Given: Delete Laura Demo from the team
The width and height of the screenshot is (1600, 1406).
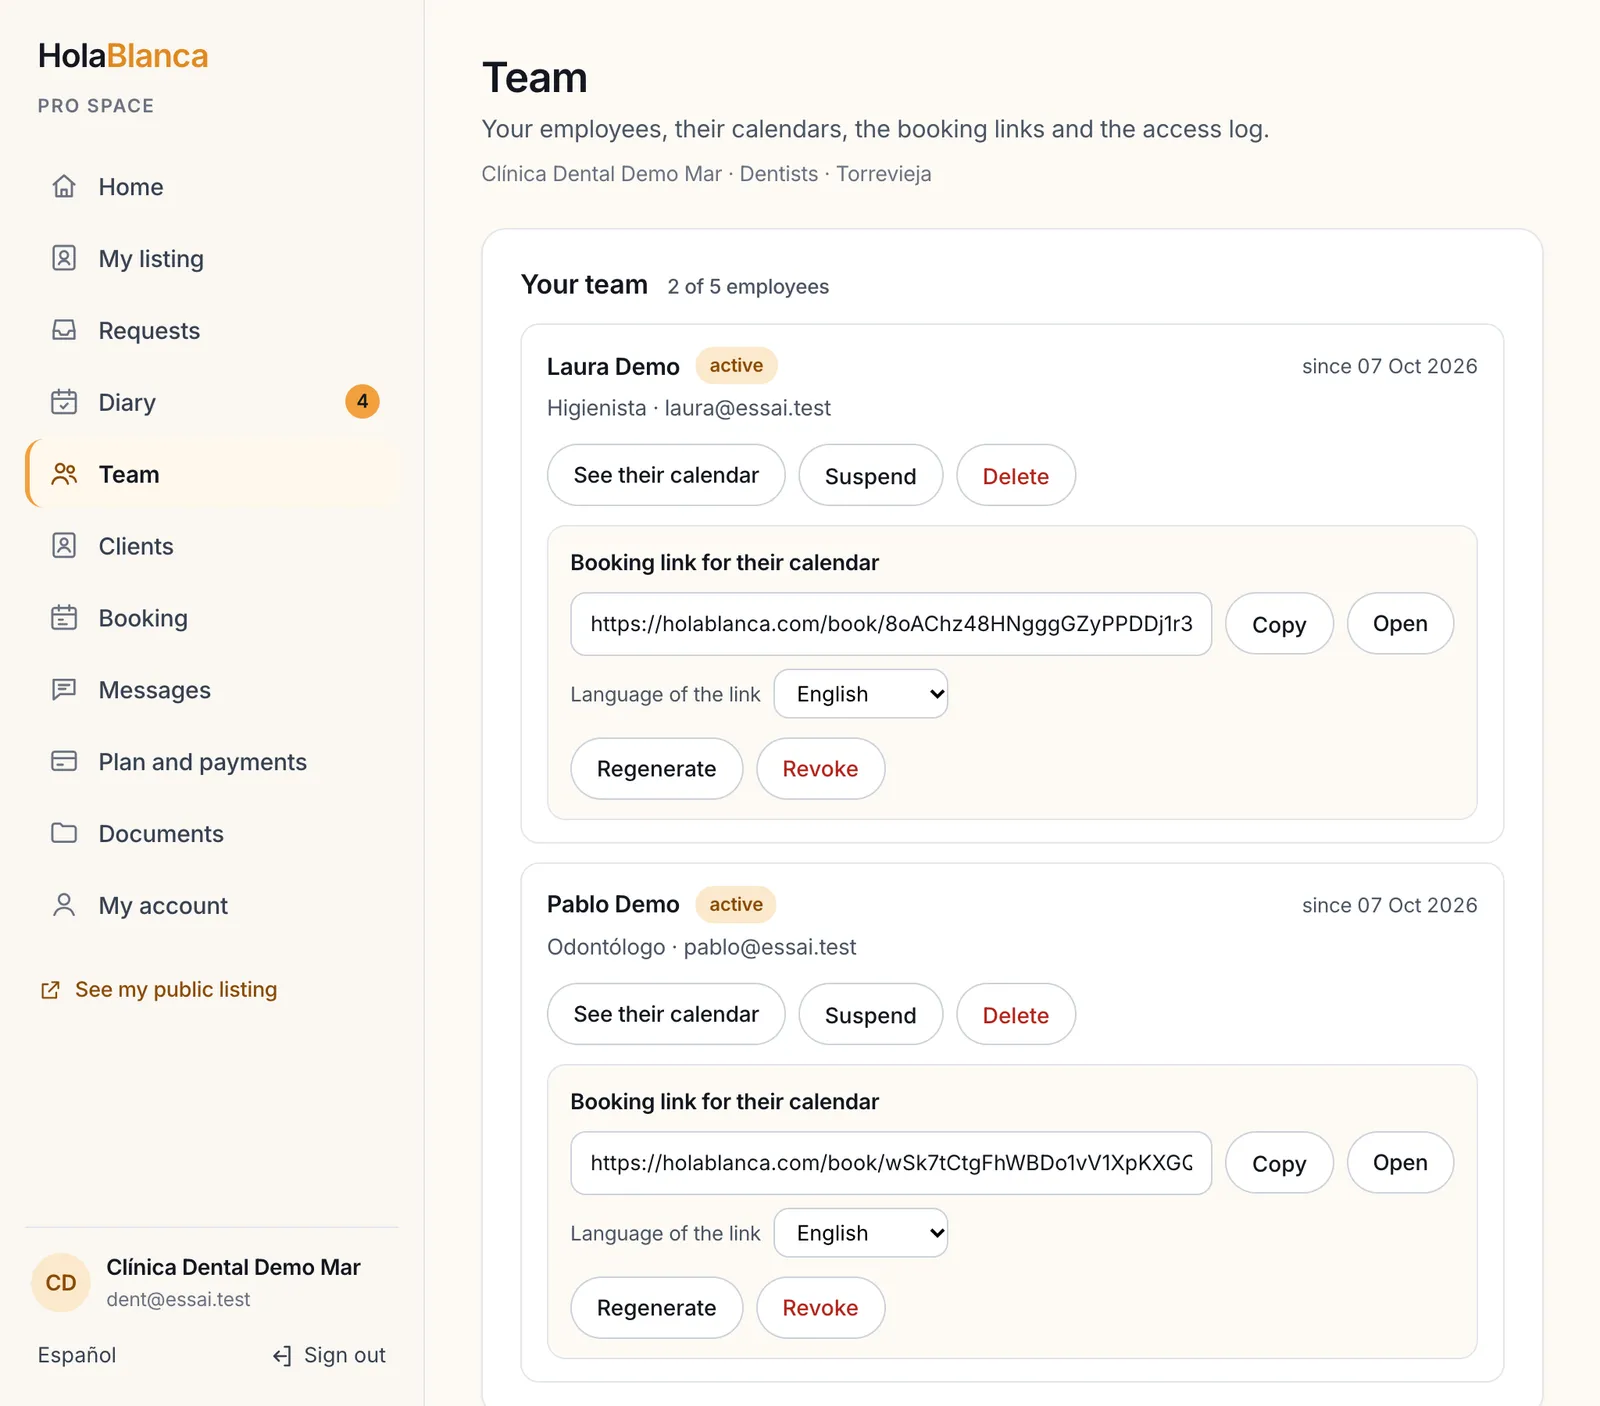Looking at the screenshot, I should coord(1016,475).
